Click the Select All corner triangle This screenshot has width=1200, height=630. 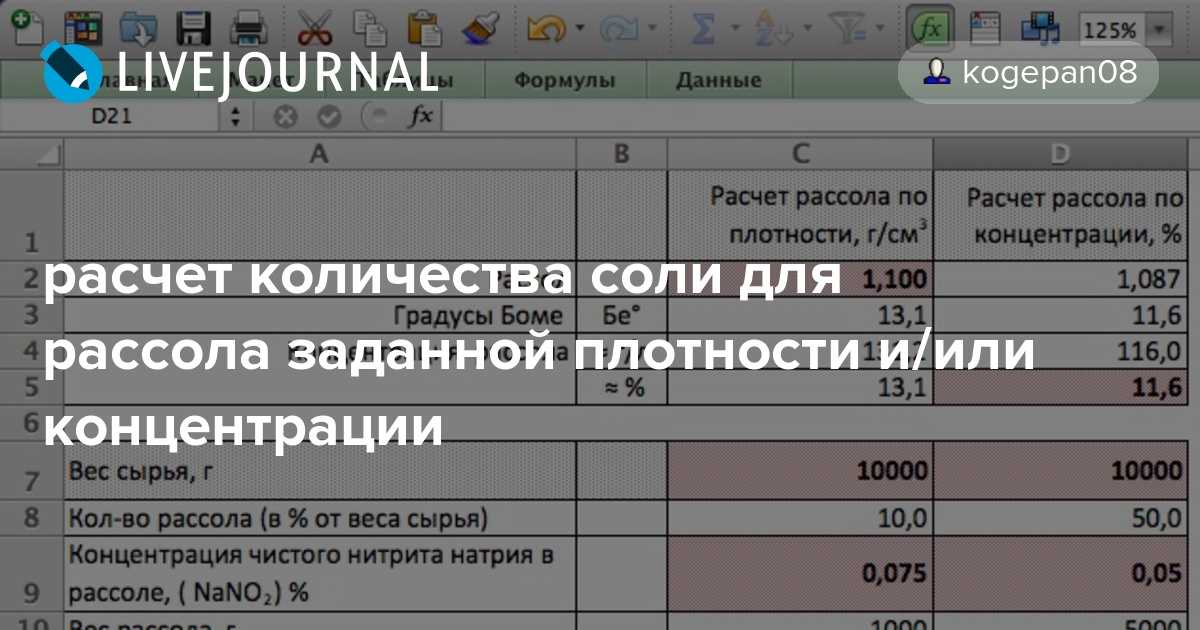[x=32, y=153]
